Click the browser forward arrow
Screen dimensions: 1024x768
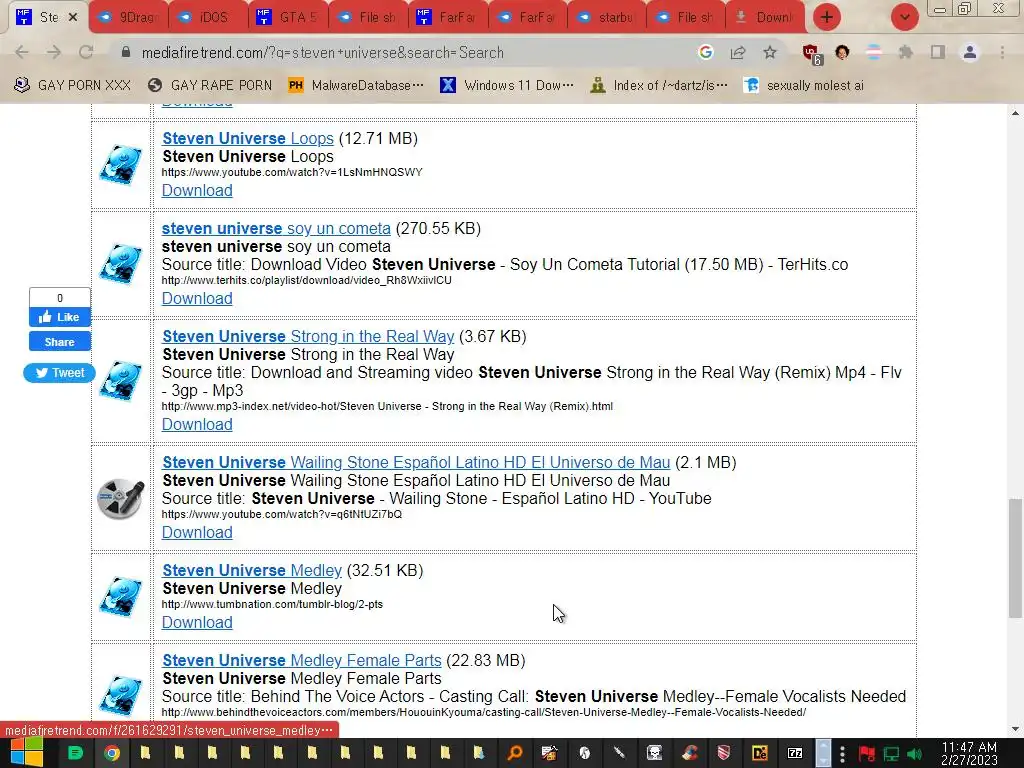pos(54,52)
